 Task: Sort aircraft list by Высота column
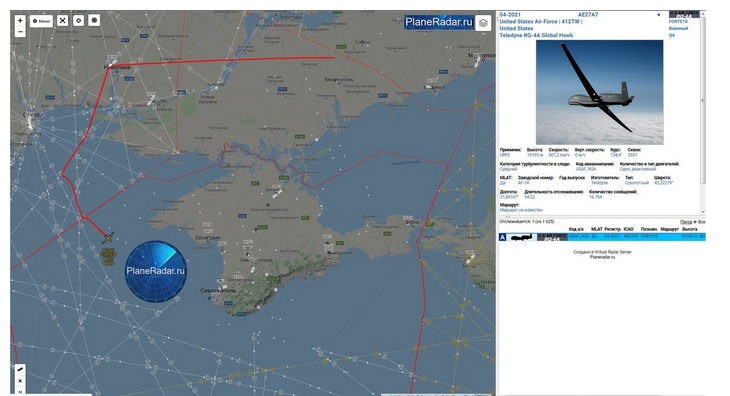(689, 229)
